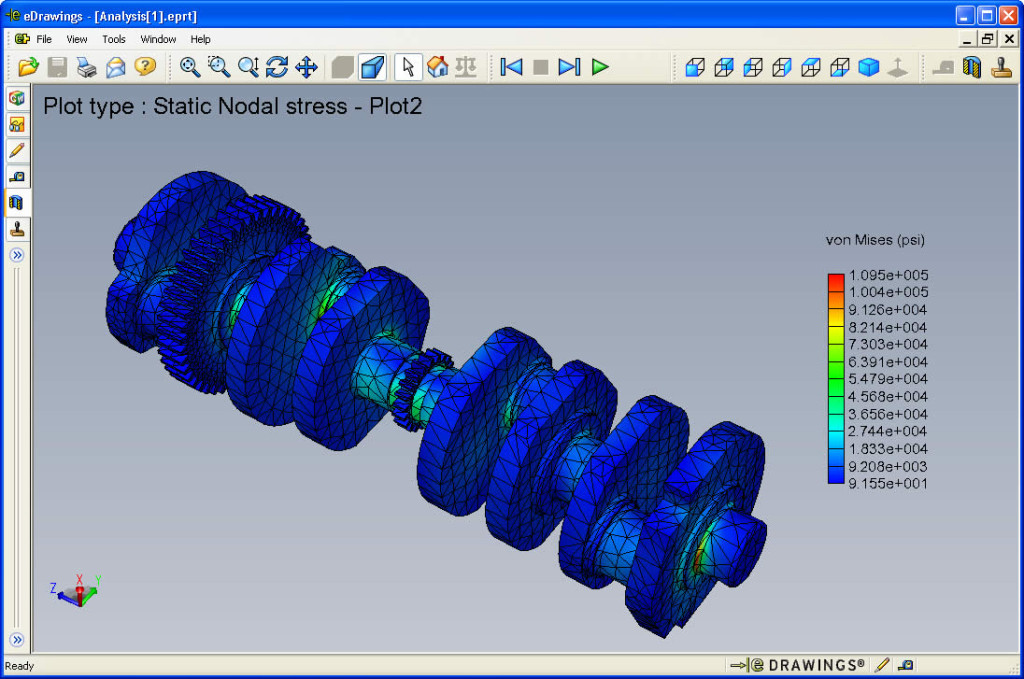Viewport: 1024px width, 679px height.
Task: Click the XYZ orientation triad
Action: (78, 591)
